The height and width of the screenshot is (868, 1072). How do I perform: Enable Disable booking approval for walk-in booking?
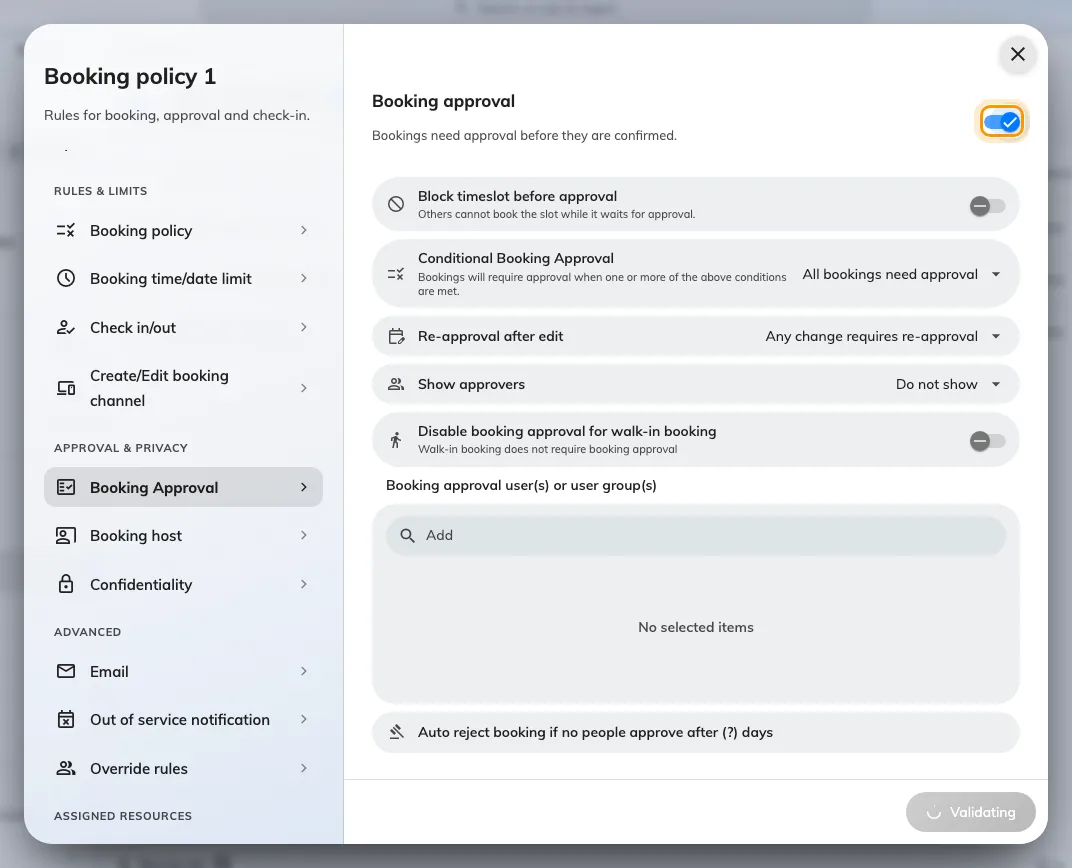[987, 441]
